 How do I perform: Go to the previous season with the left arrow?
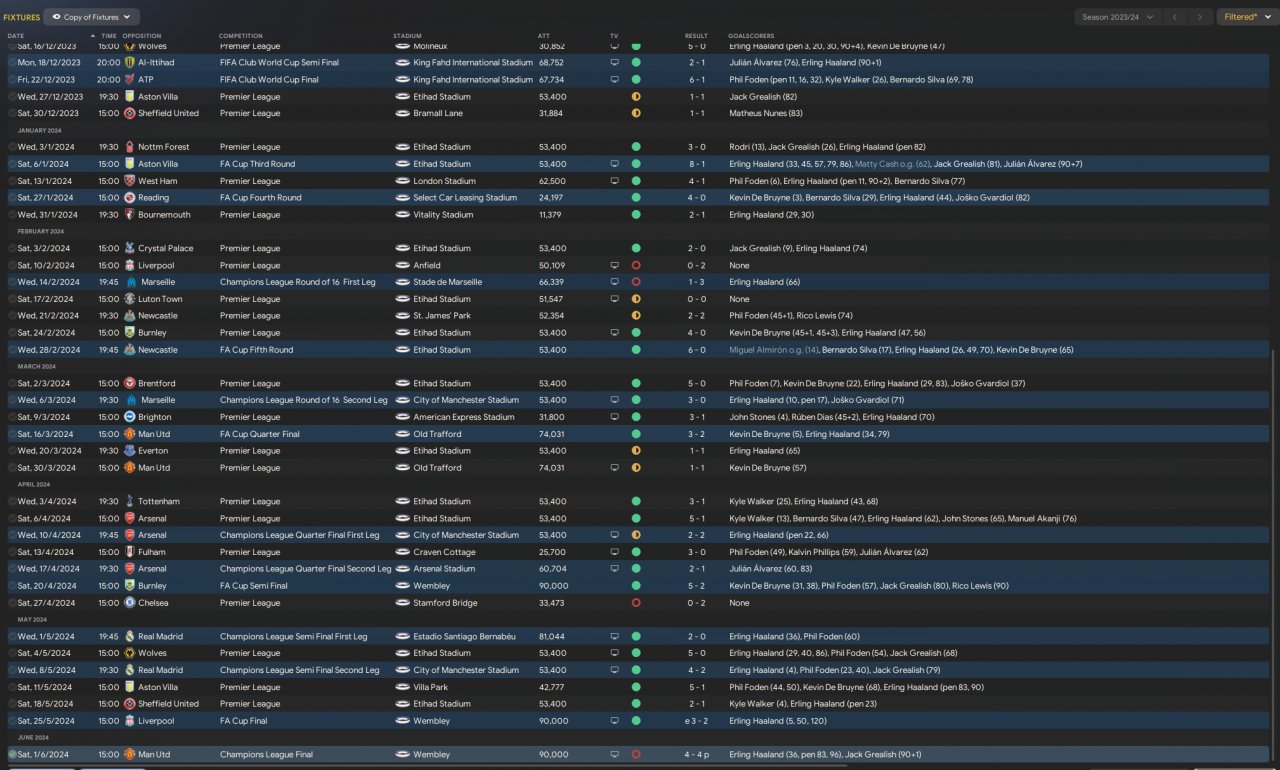tap(1177, 17)
